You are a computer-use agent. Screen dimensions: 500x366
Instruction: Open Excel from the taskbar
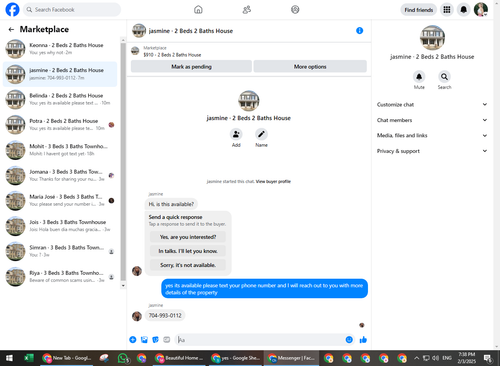29,358
